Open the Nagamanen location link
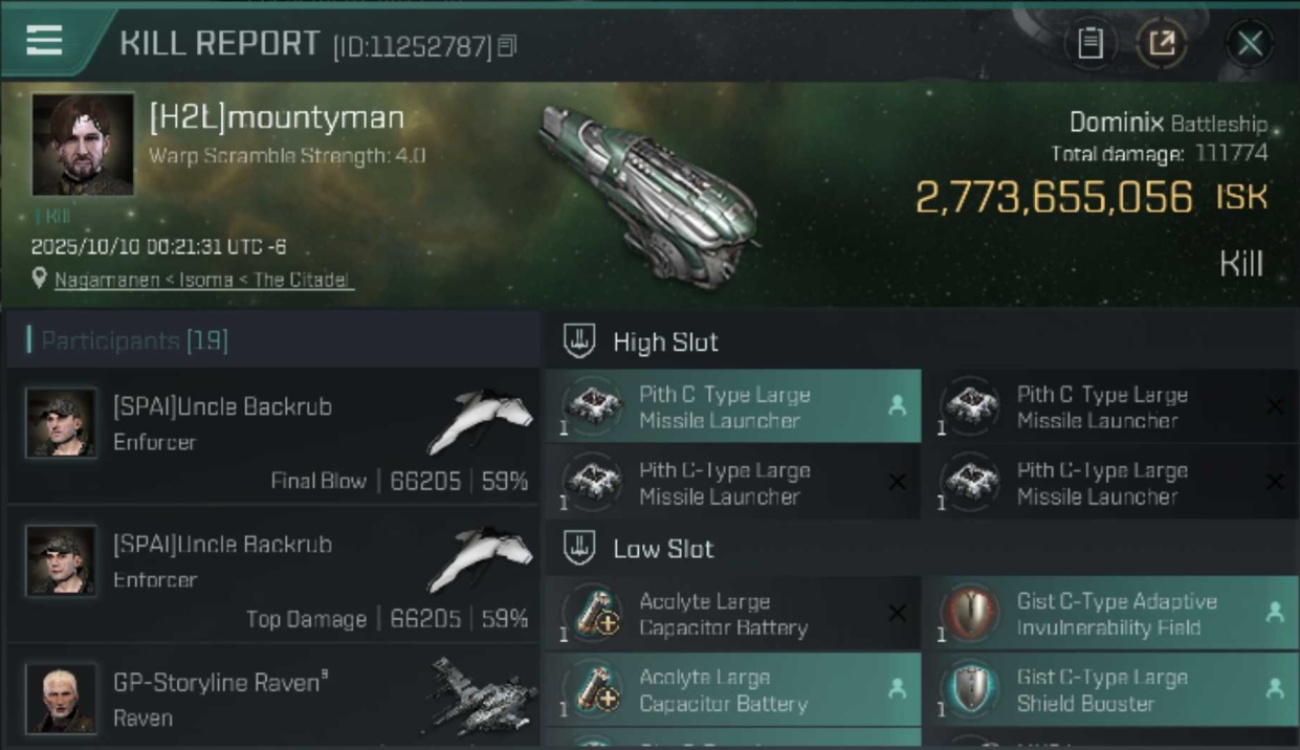 [x=204, y=280]
